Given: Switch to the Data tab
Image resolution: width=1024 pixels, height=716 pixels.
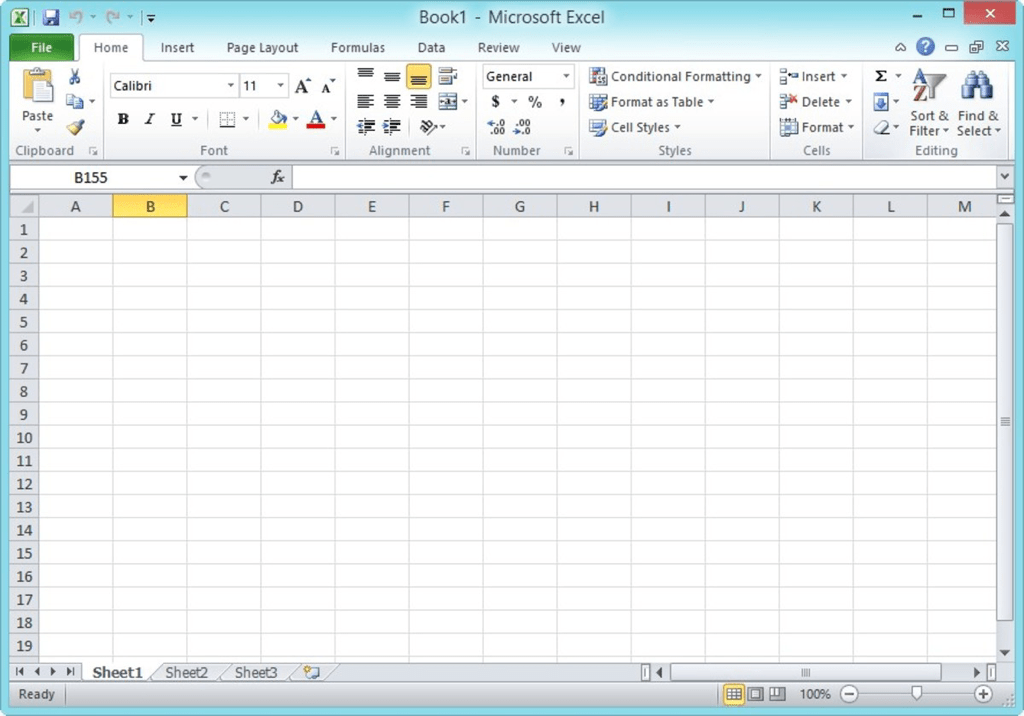Looking at the screenshot, I should click(x=431, y=48).
